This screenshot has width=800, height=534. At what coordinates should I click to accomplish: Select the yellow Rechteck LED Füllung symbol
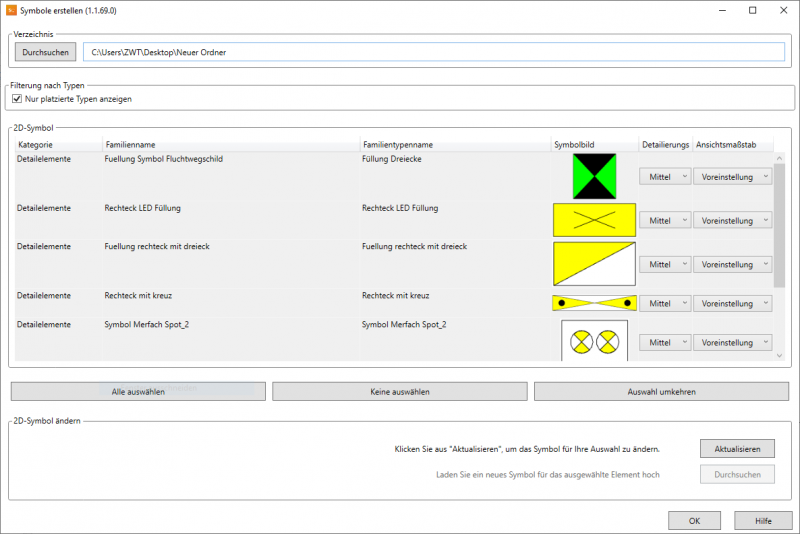(x=594, y=219)
